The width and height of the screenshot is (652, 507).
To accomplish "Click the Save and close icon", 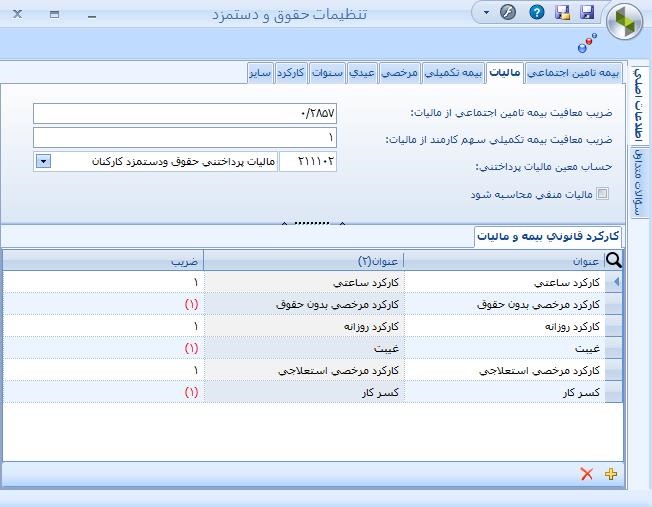I will pos(563,13).
